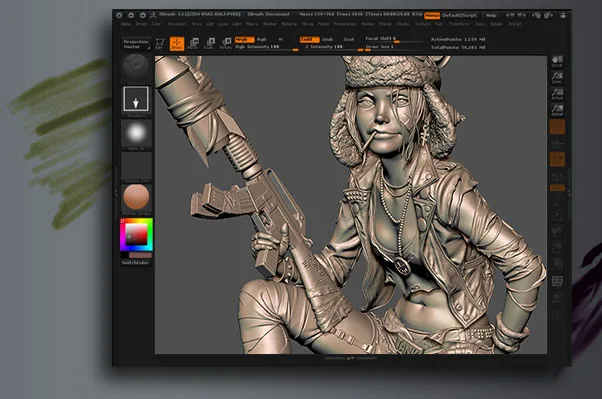Click the lock icon at top right

tap(563, 15)
